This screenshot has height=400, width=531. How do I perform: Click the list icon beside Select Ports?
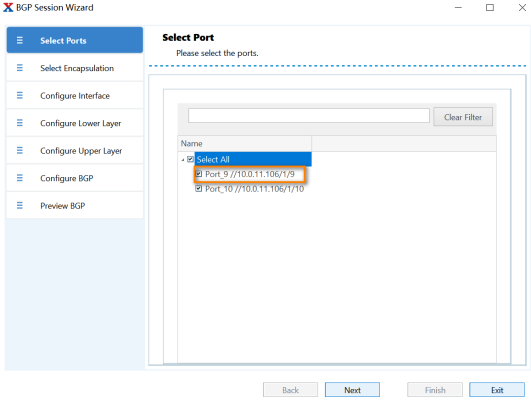[20, 40]
